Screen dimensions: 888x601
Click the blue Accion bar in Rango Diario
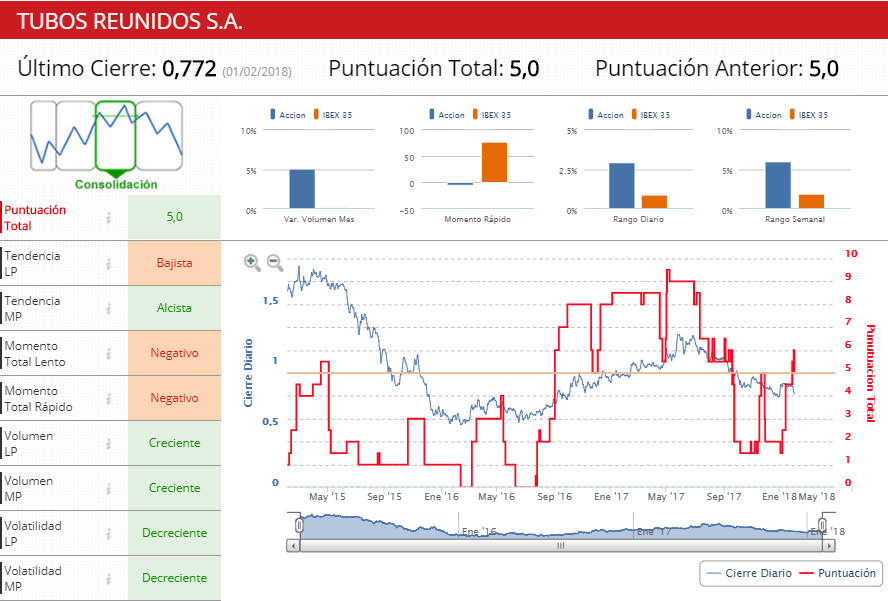[x=622, y=186]
